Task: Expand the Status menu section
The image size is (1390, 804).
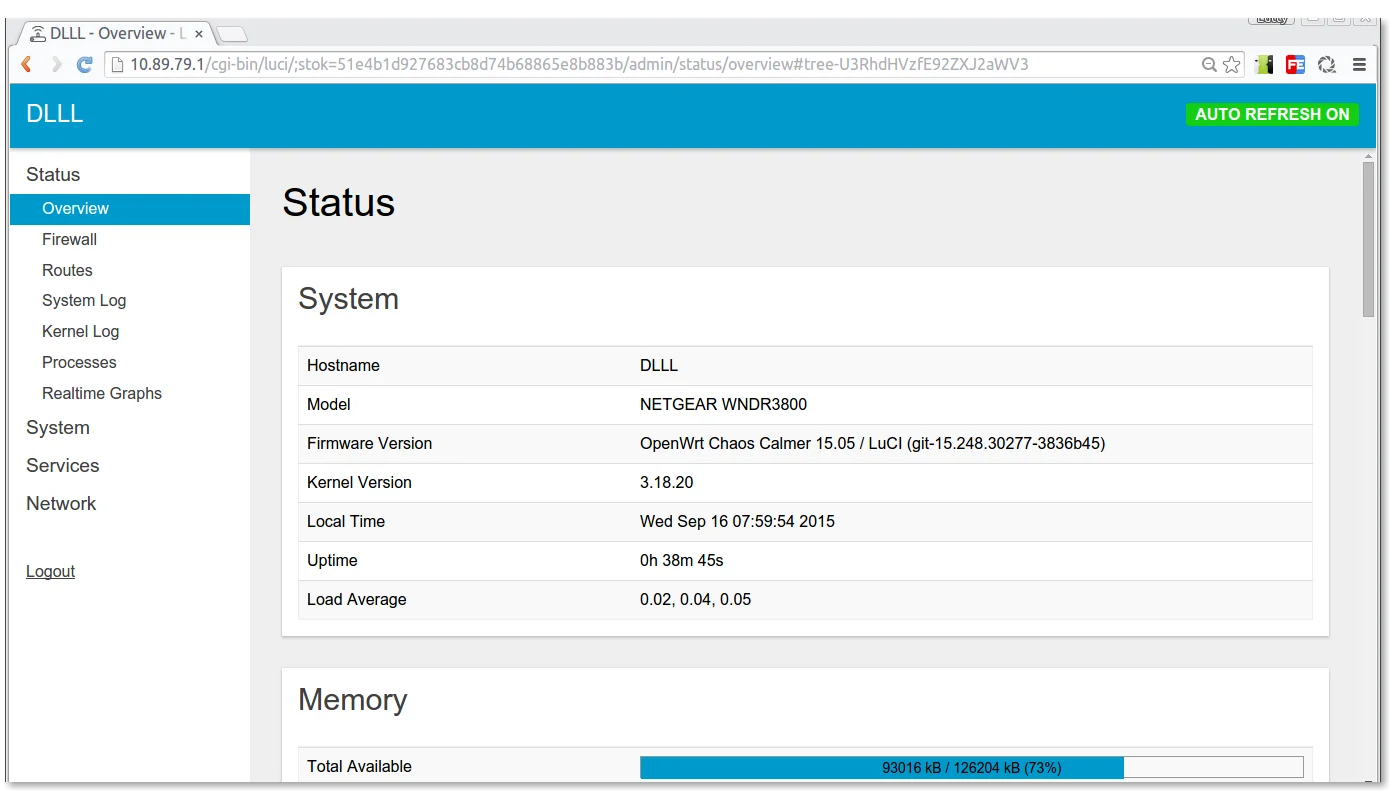Action: click(53, 175)
